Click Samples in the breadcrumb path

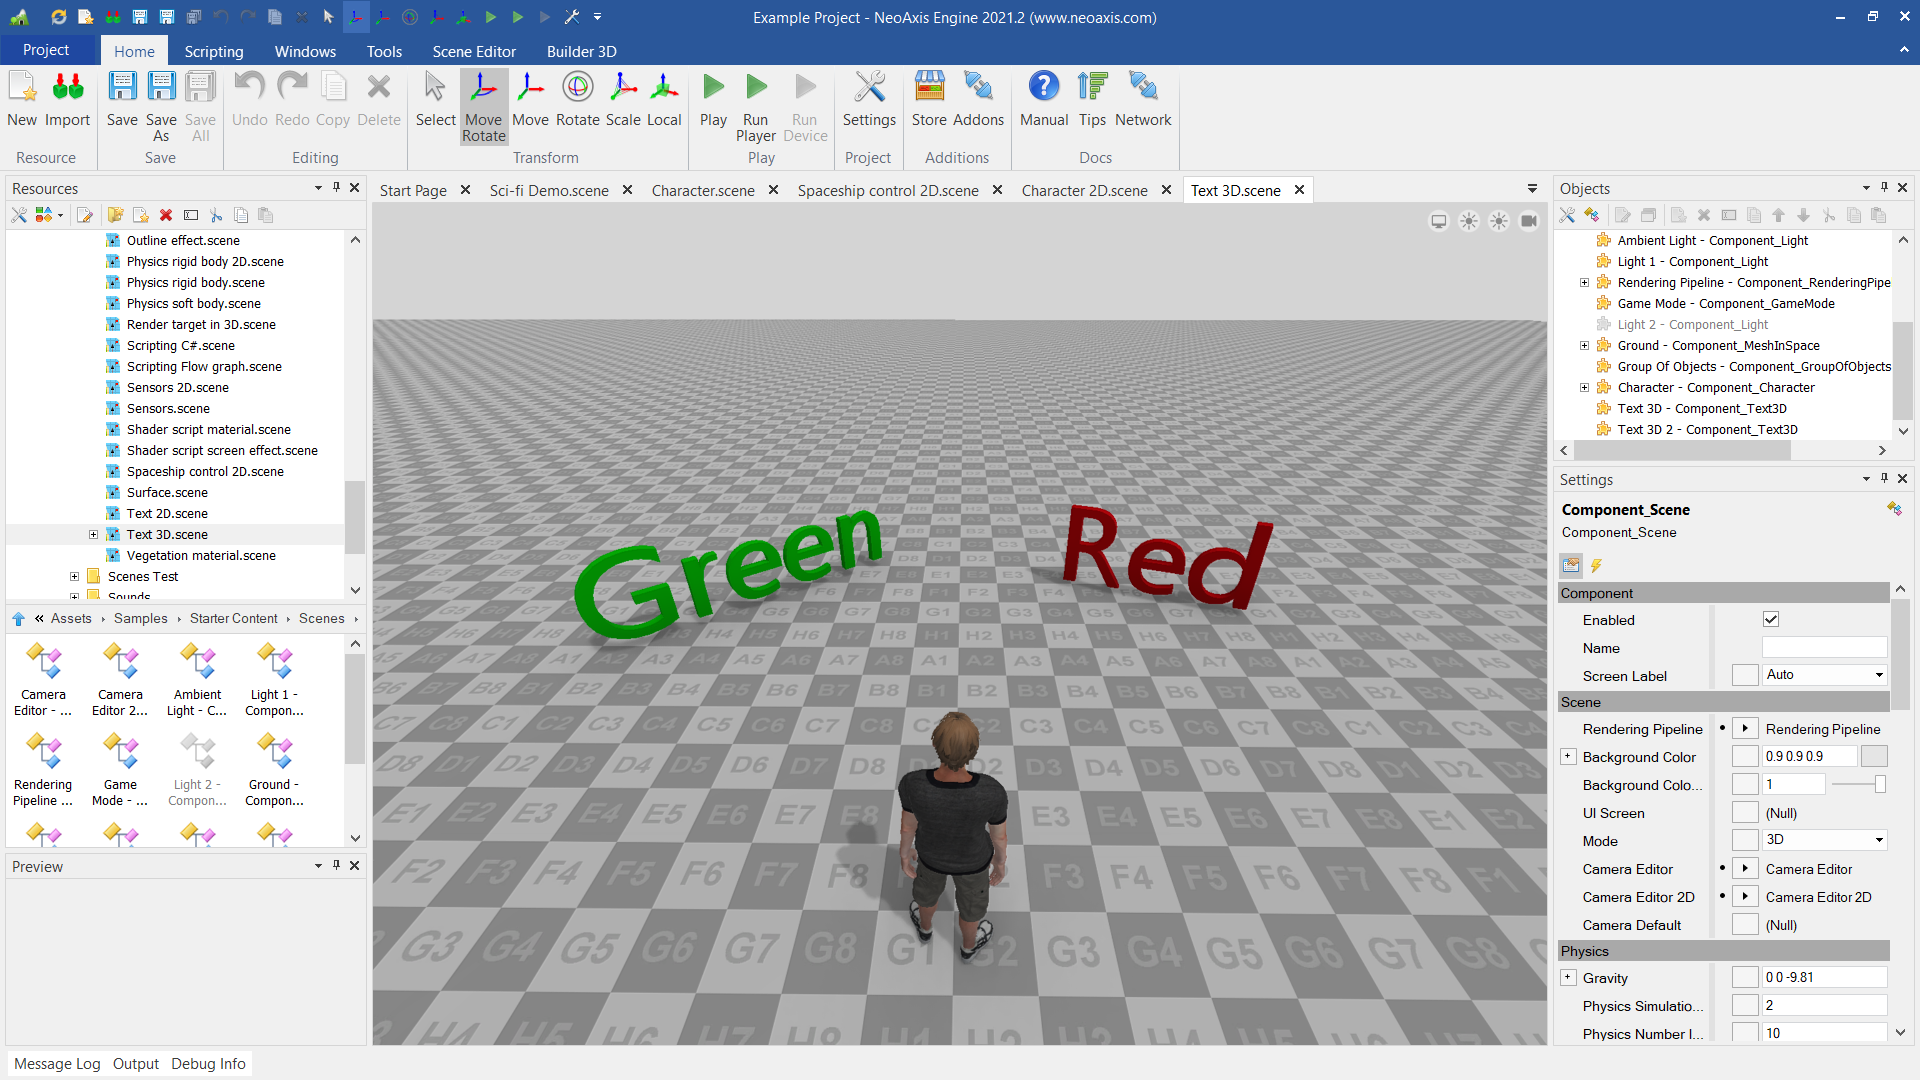[x=140, y=619]
